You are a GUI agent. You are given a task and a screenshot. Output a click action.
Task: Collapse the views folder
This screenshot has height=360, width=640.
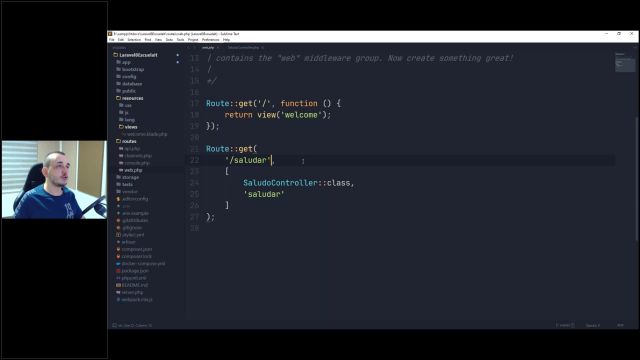pos(128,127)
